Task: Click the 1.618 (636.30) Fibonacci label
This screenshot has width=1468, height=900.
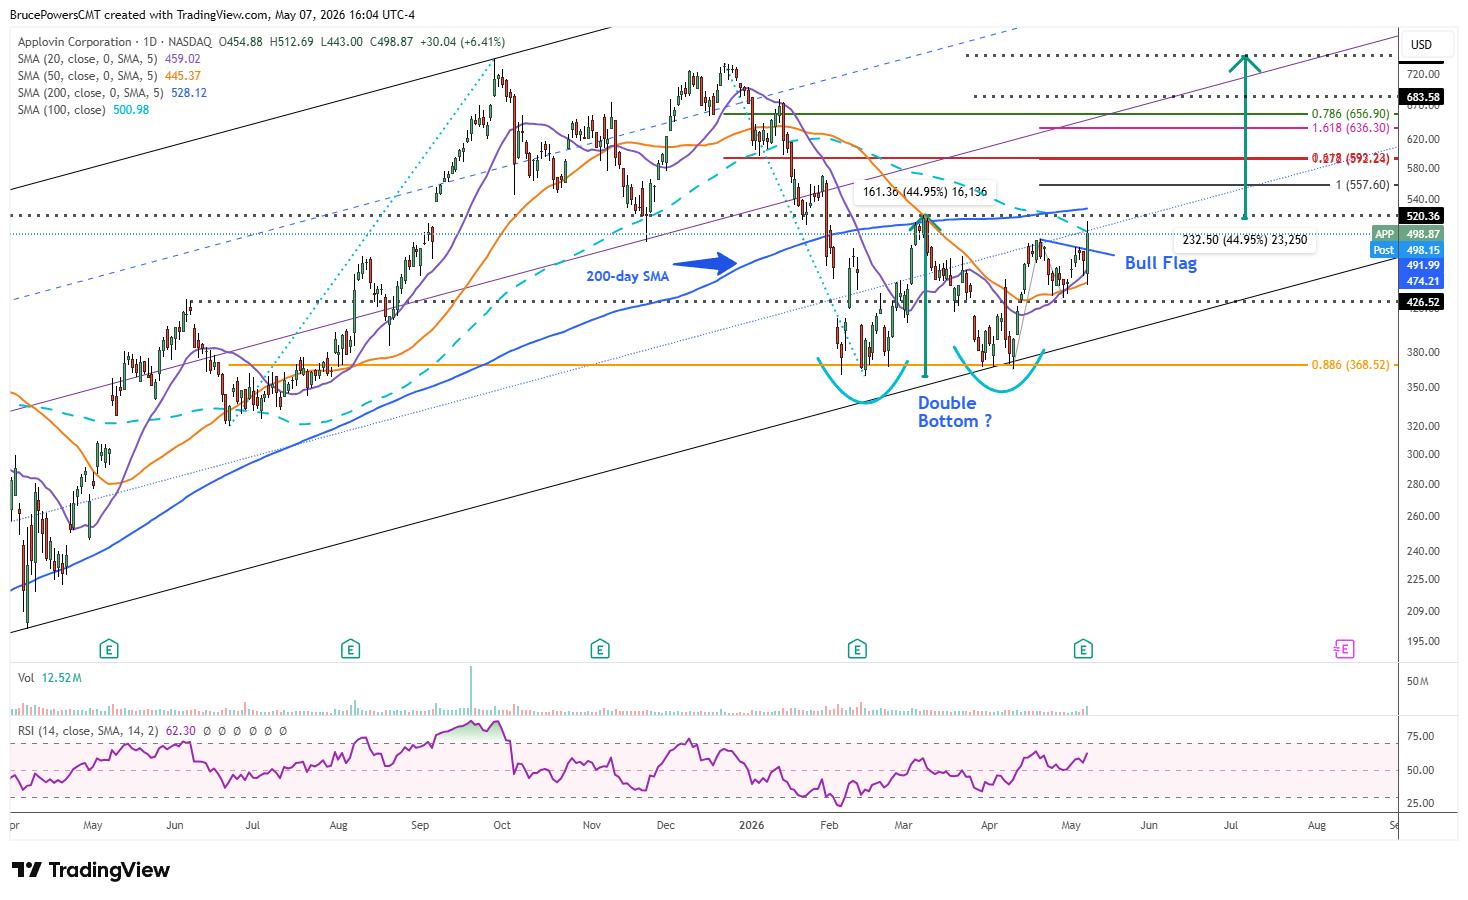Action: click(1350, 128)
